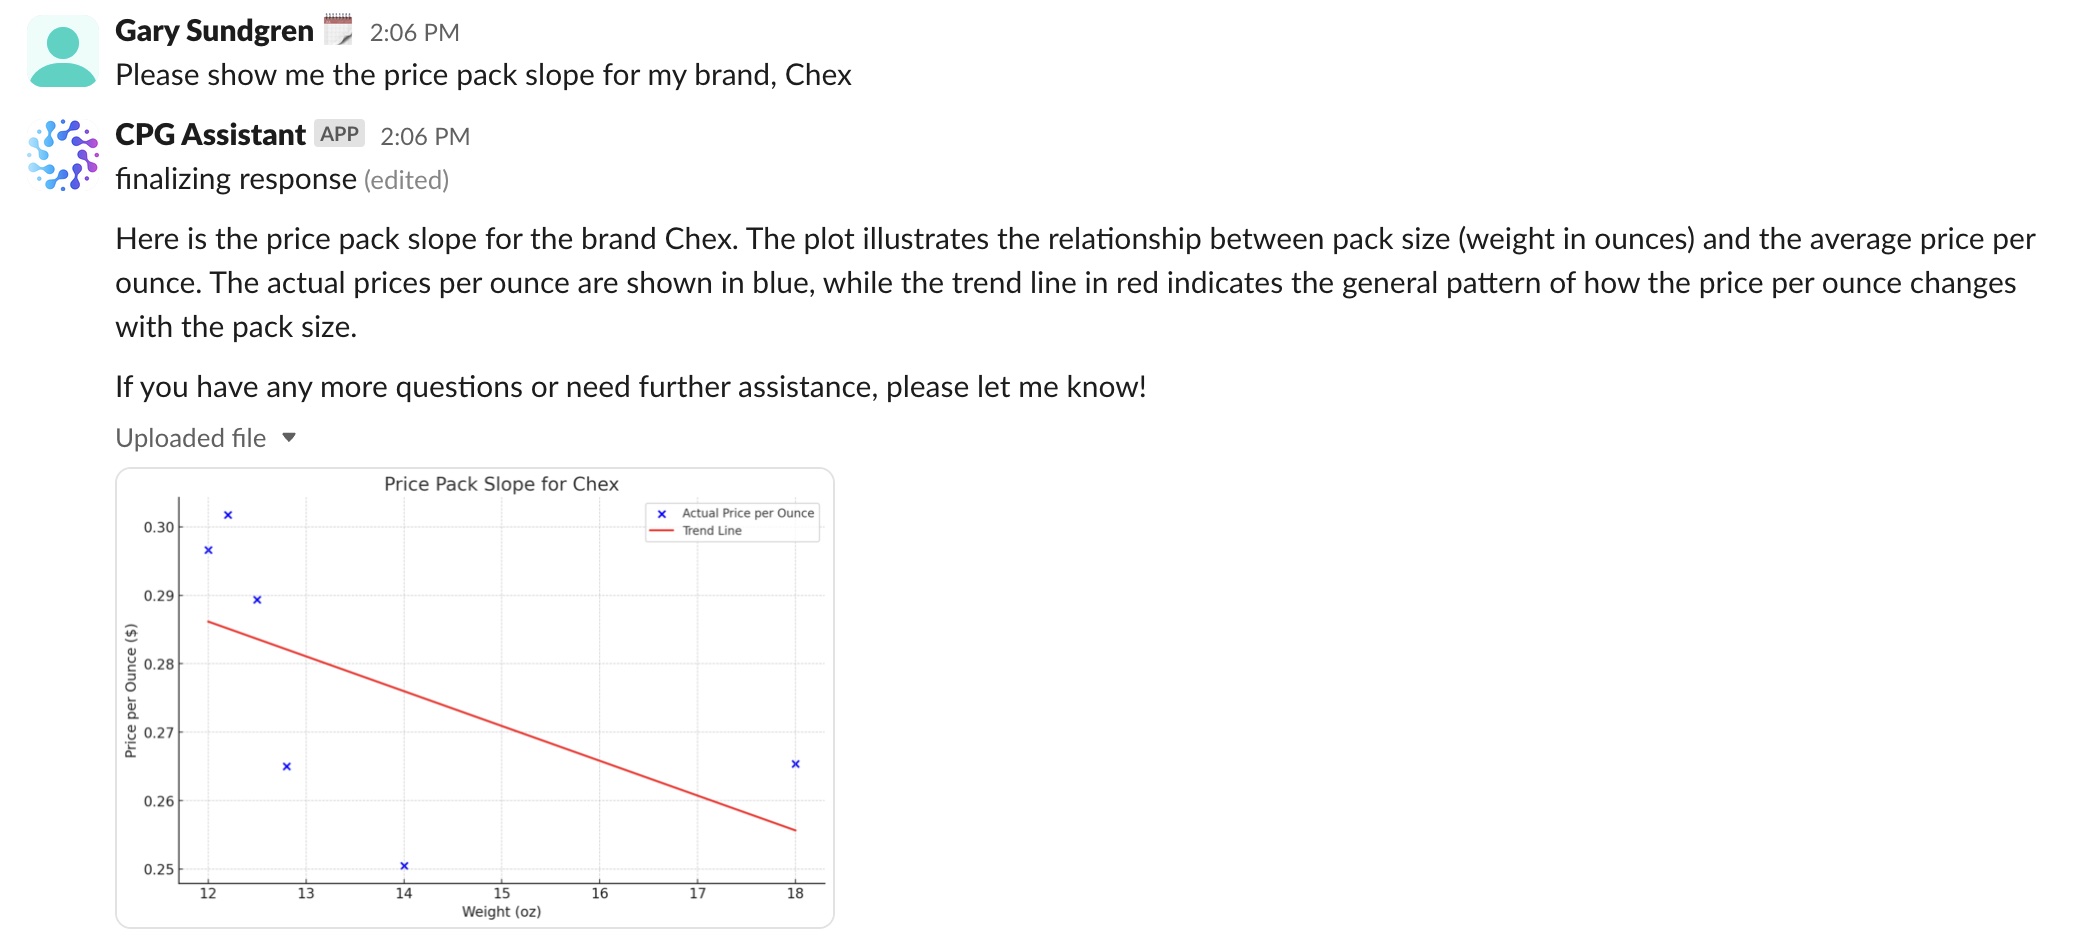Open the Price Pack Slope chart image

click(x=475, y=697)
